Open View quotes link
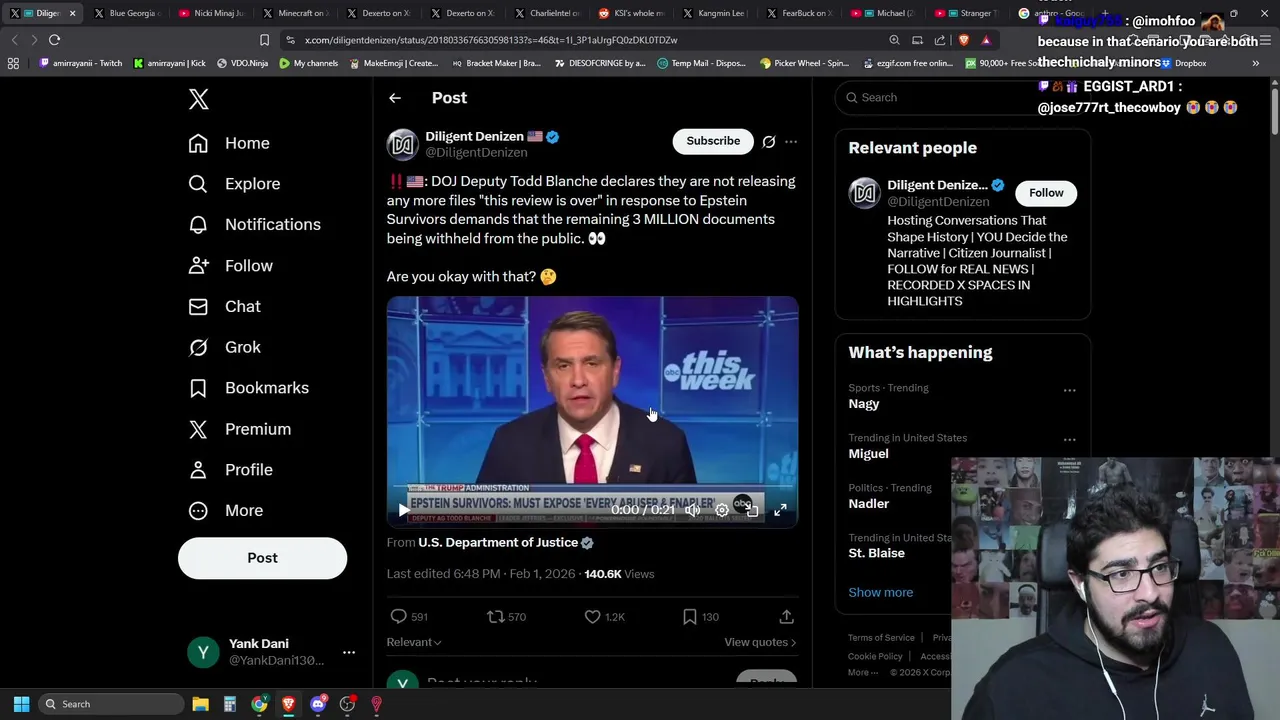1280x720 pixels. [x=760, y=642]
